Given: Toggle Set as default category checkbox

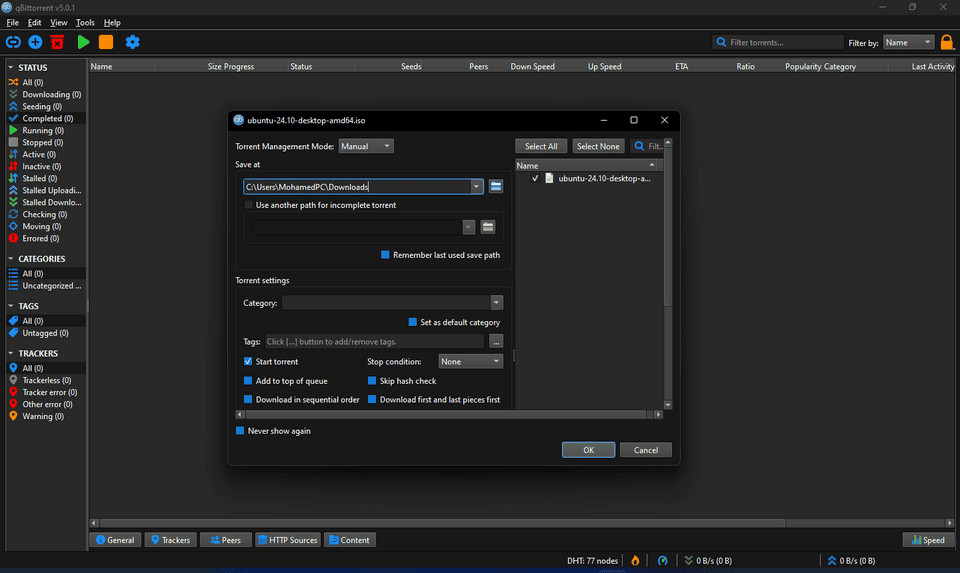Looking at the screenshot, I should click(x=413, y=322).
